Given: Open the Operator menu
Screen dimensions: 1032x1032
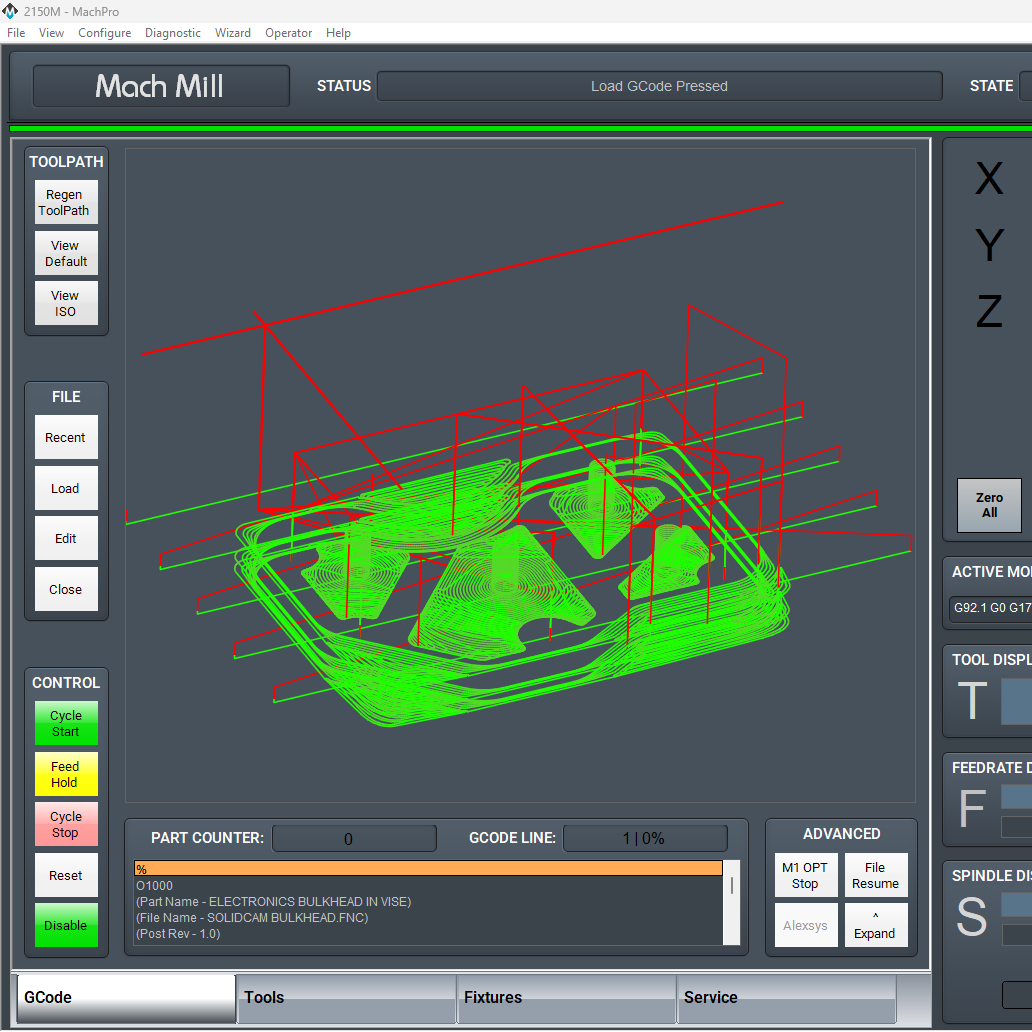Looking at the screenshot, I should (x=288, y=33).
